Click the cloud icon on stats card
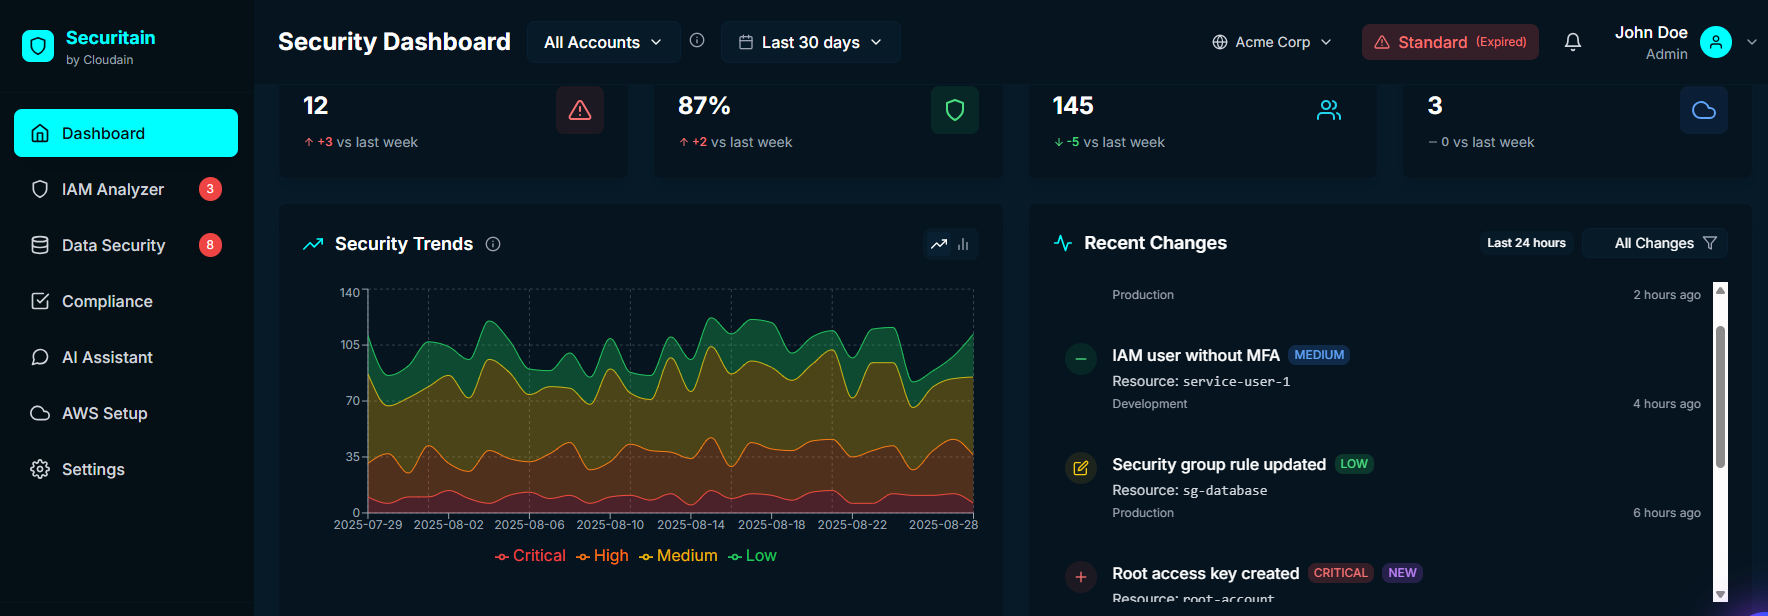 (x=1703, y=110)
